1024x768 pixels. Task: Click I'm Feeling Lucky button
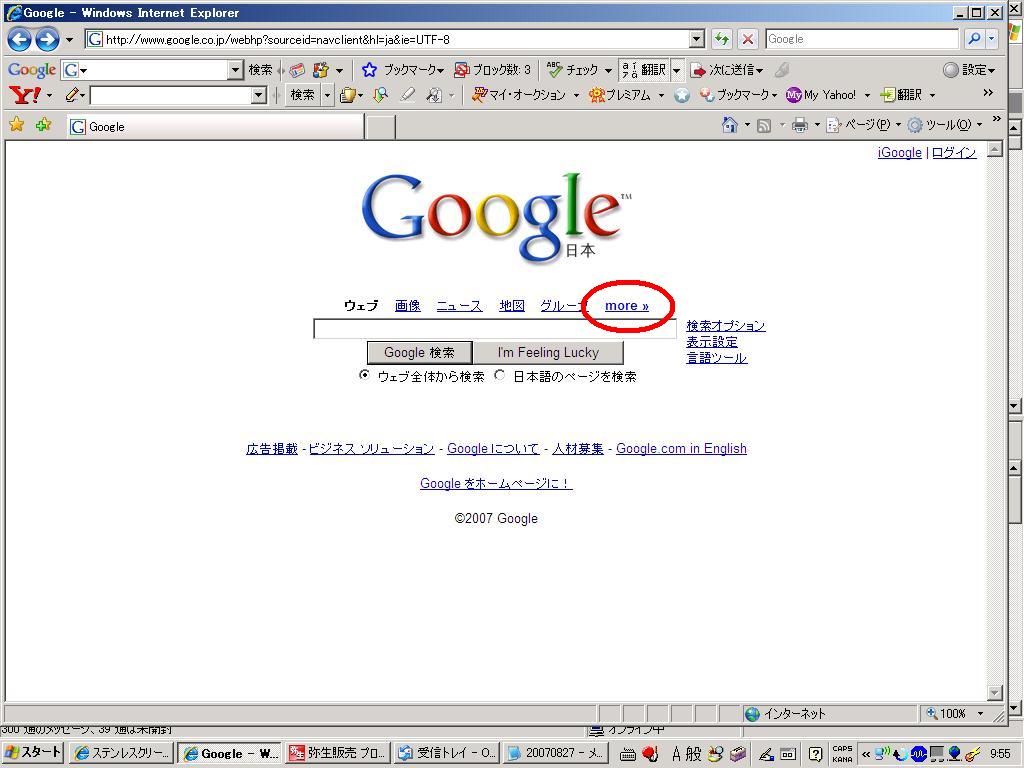pos(548,353)
